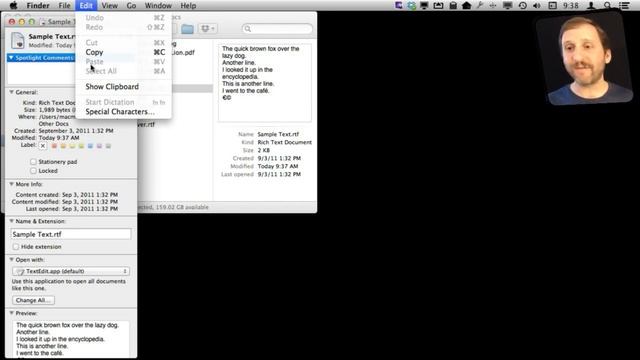Click the AirPlay display icon beside Time Machine
640x360 pixels.
pos(508,5)
